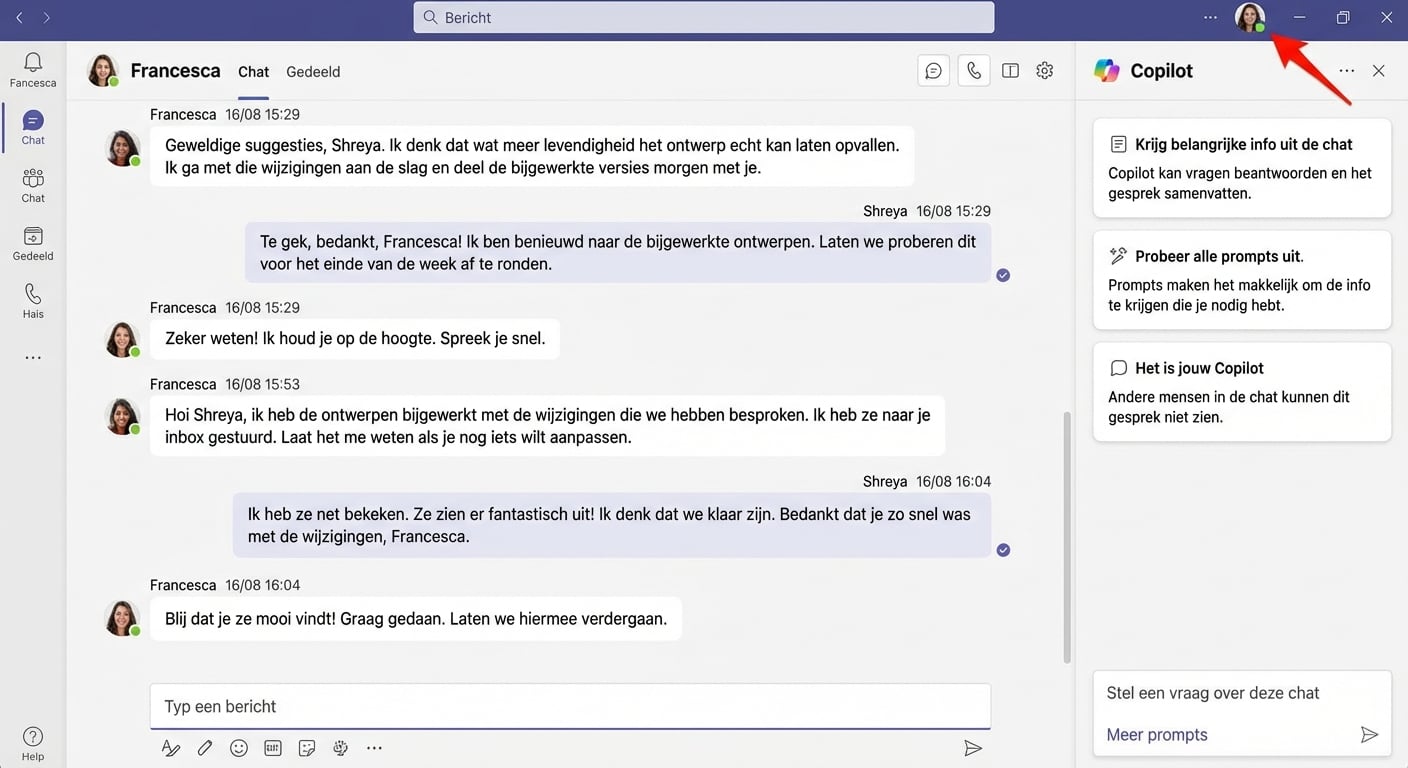
Task: Send the Copilot prompt with the arrow icon
Action: [x=1370, y=734]
